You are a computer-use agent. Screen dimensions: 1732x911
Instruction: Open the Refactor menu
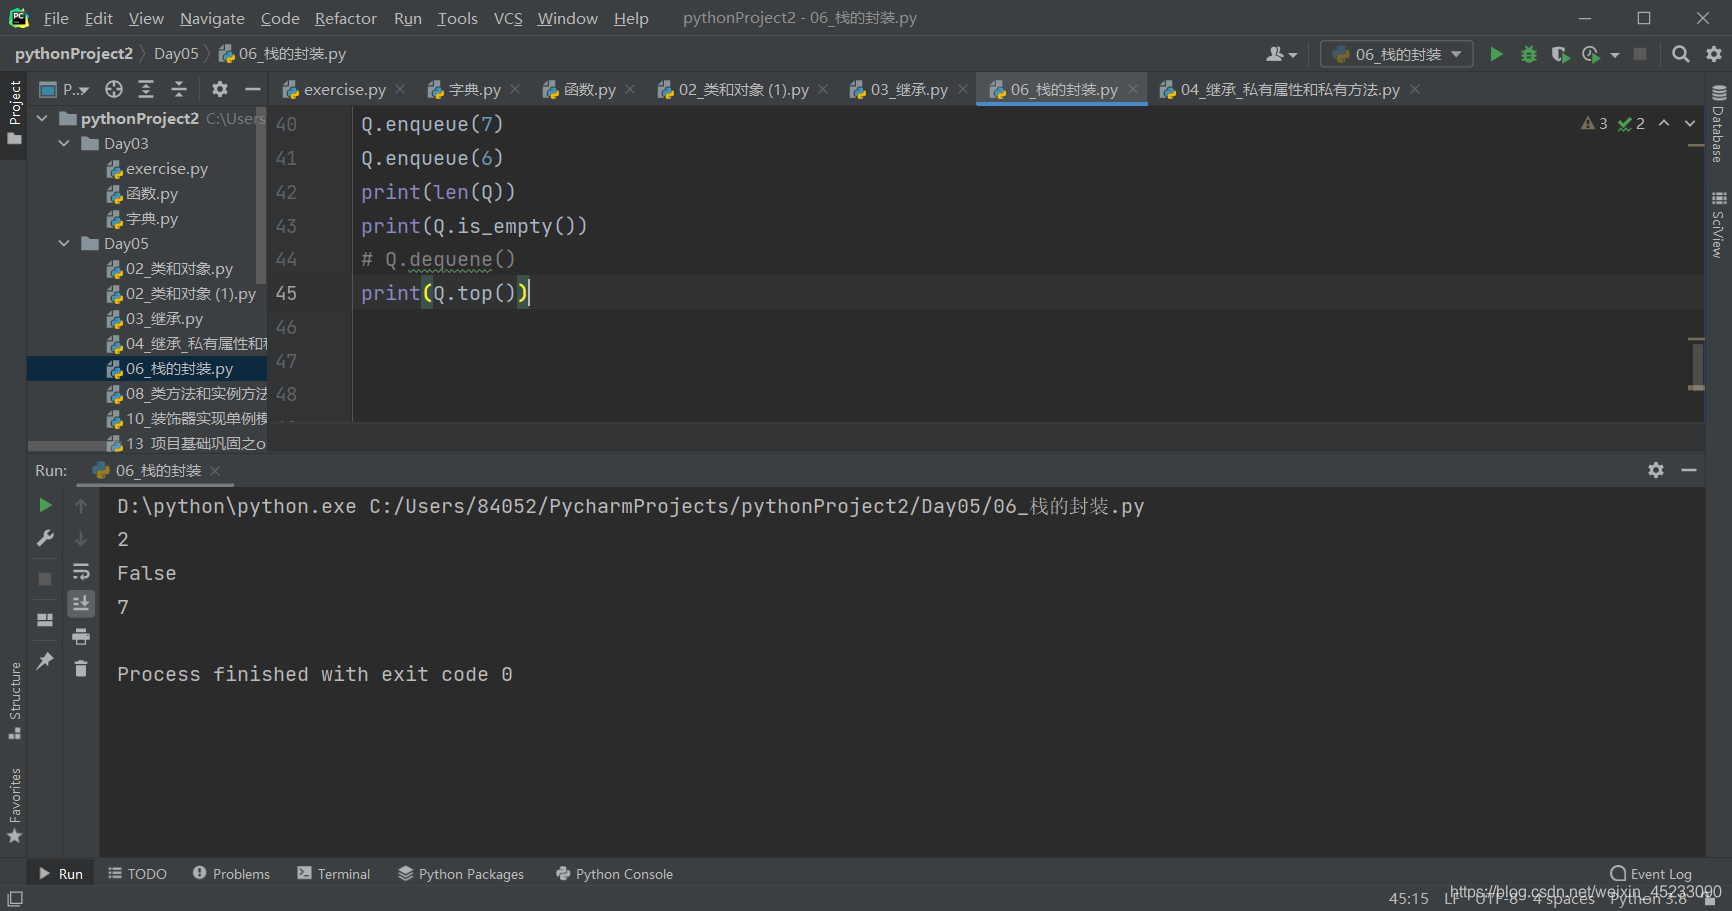[346, 18]
